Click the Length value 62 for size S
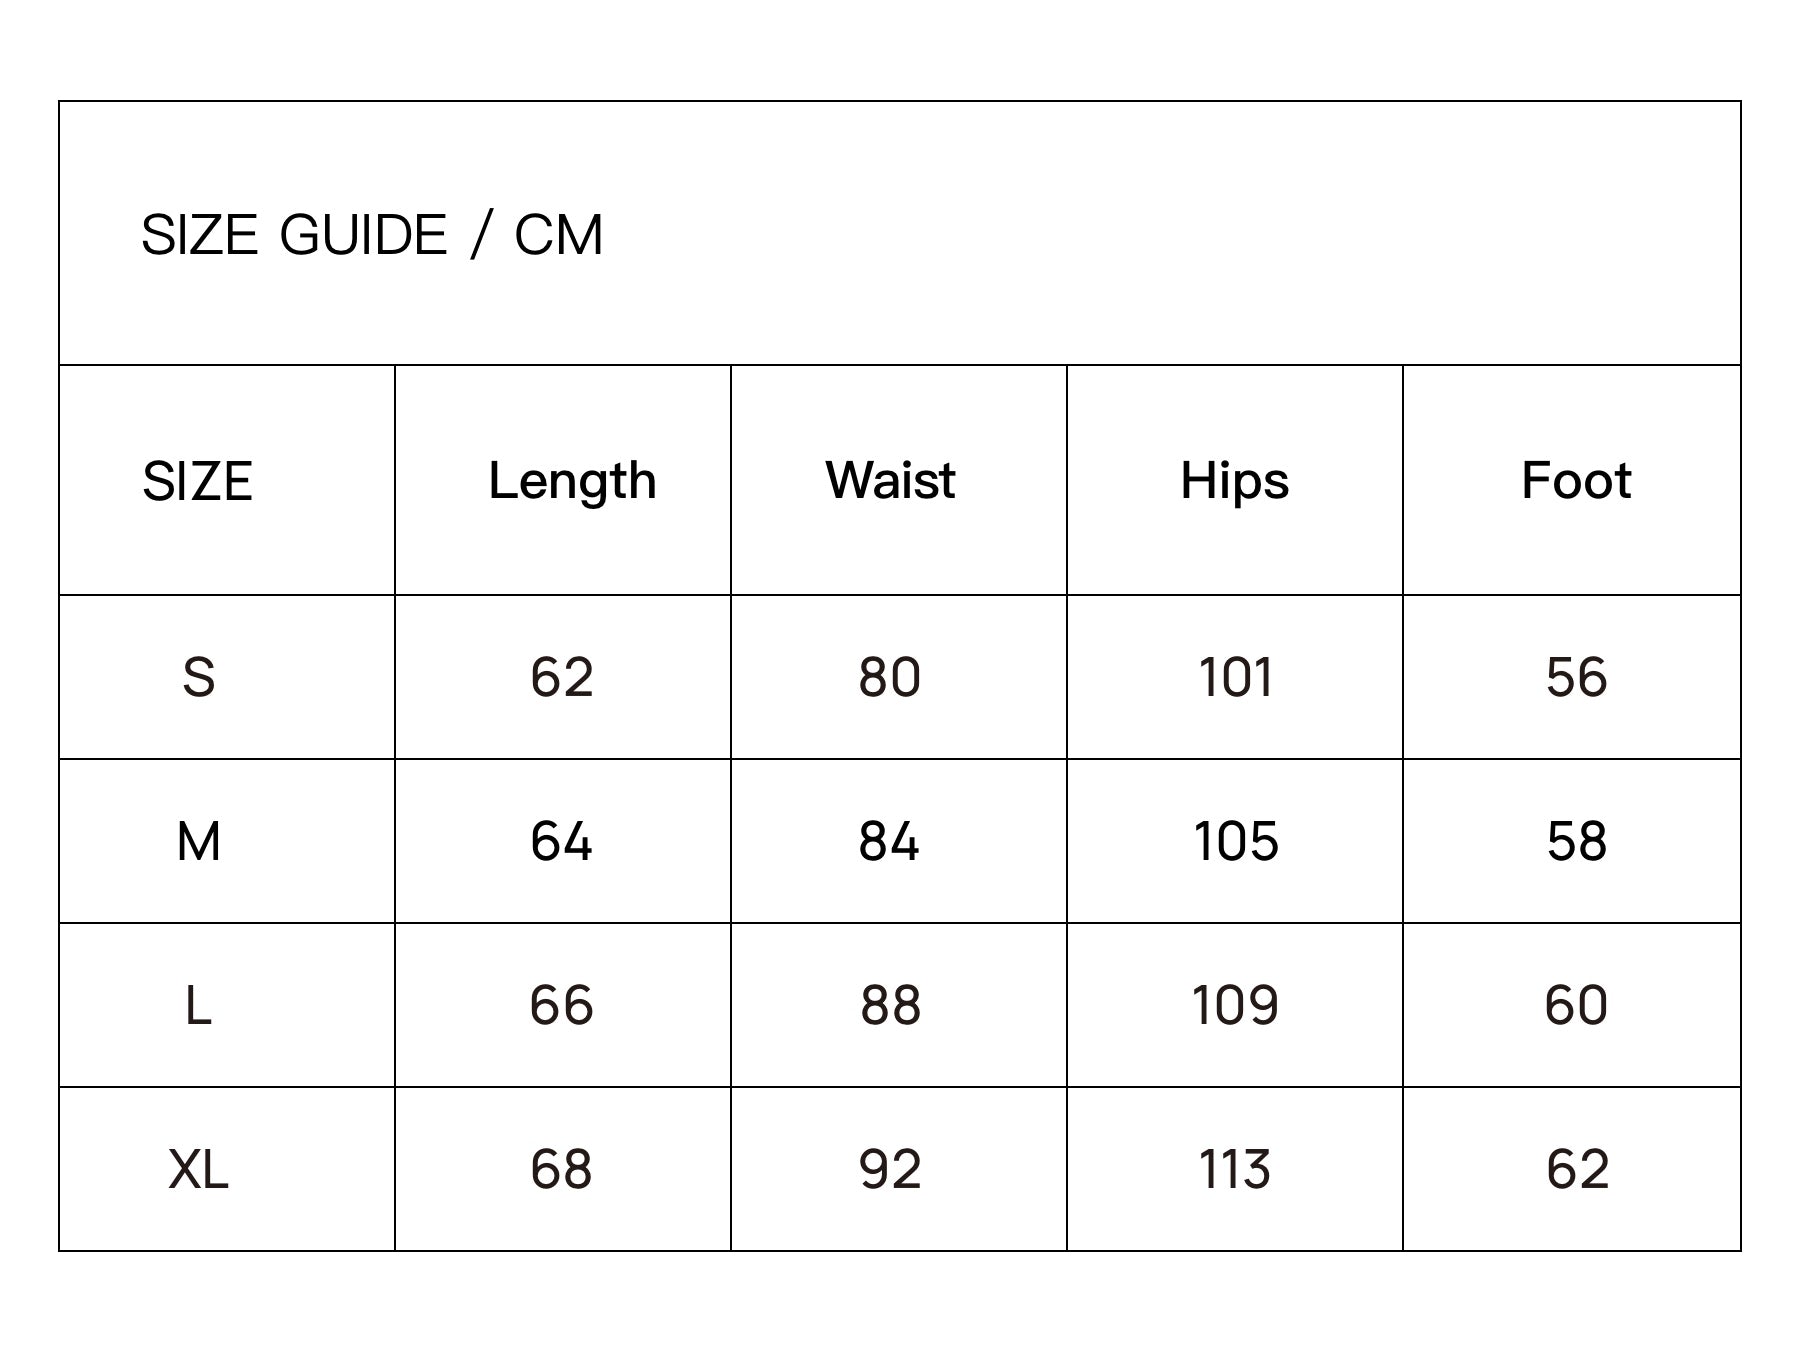The width and height of the screenshot is (1800, 1348). (x=562, y=677)
